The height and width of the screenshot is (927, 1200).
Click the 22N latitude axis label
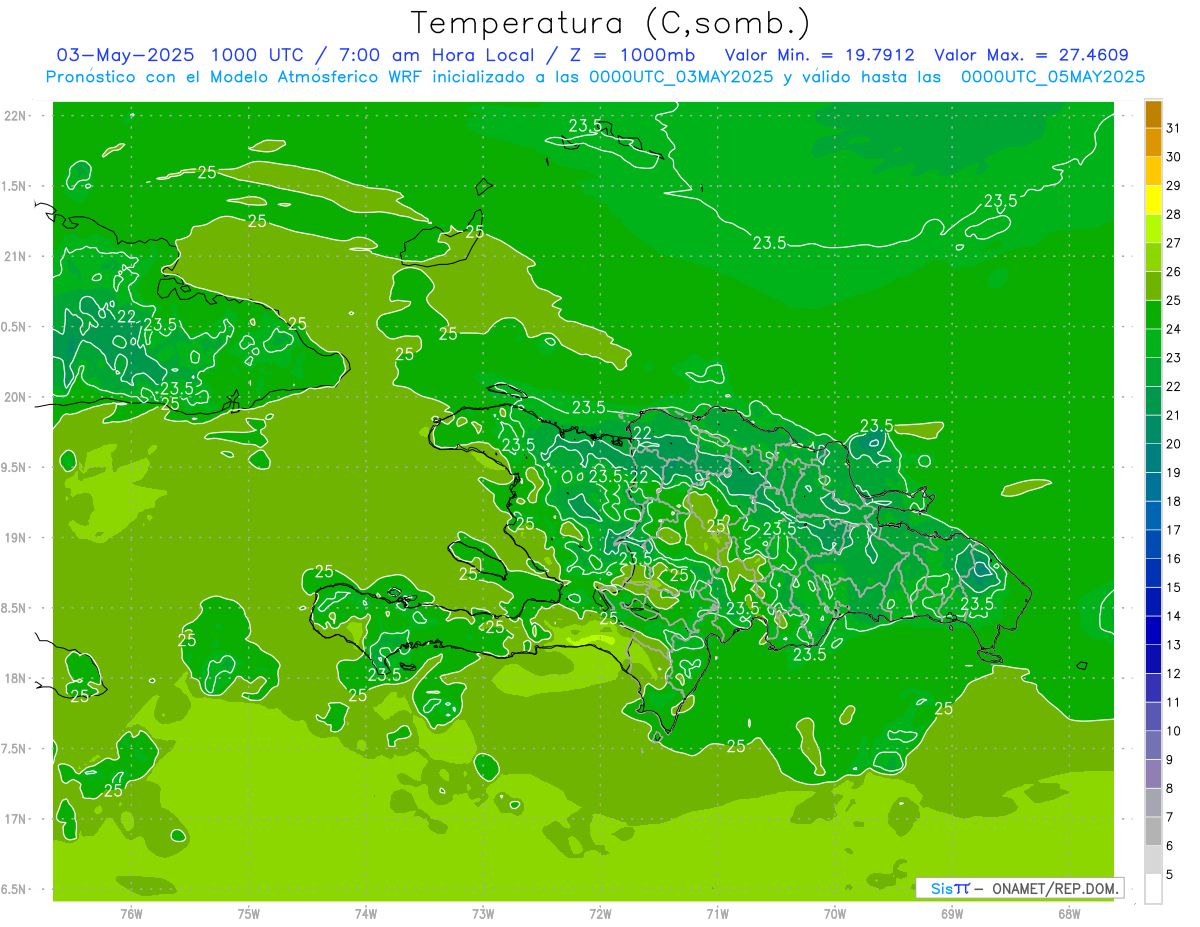point(15,116)
